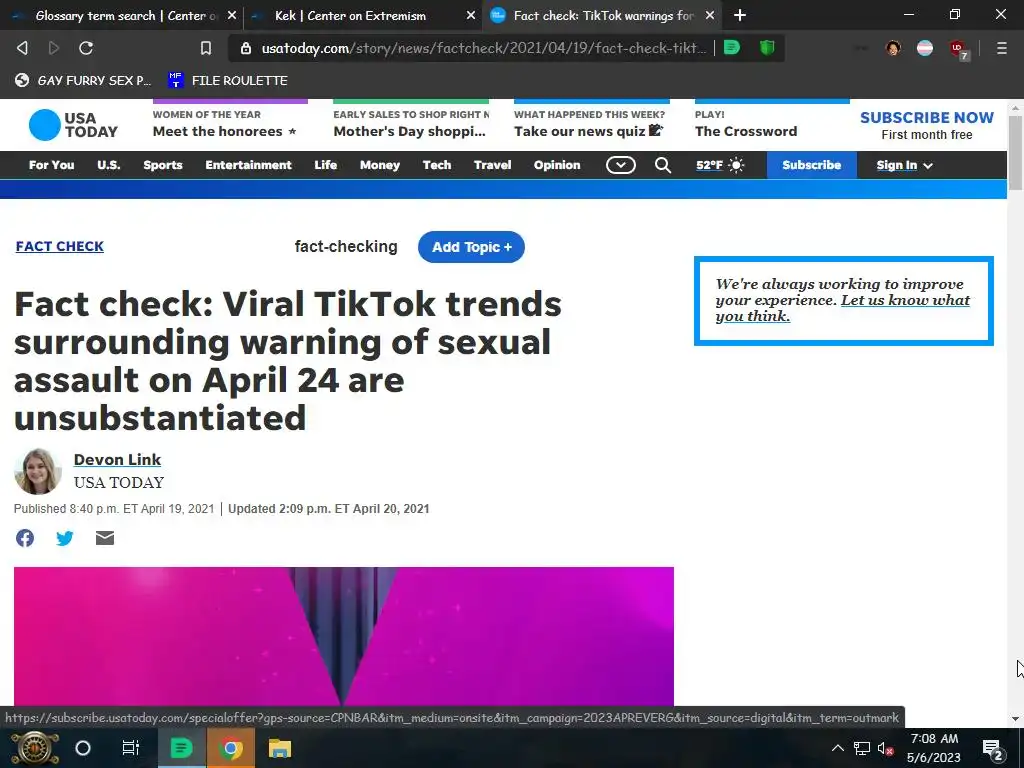Image resolution: width=1024 pixels, height=768 pixels.
Task: Click the green app icon on taskbar
Action: 181,748
